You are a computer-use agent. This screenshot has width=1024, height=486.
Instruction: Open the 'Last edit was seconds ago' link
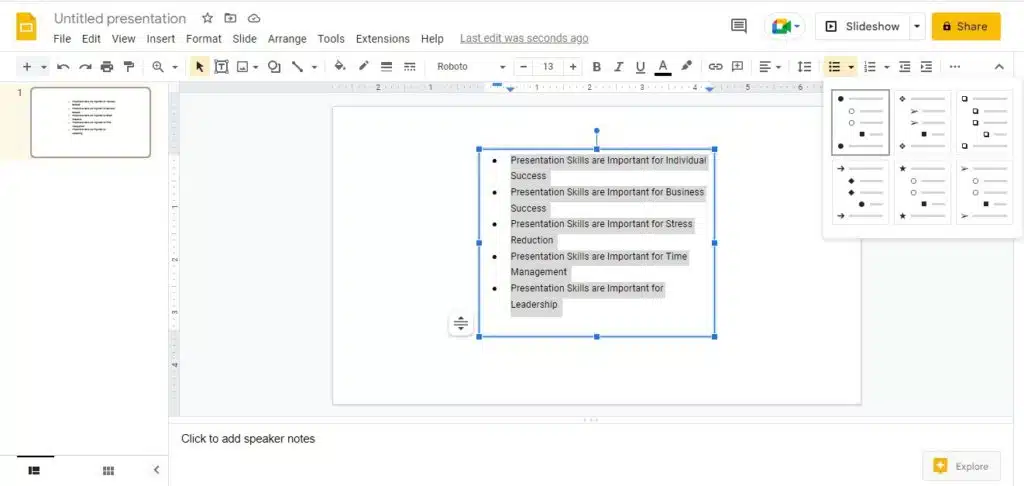(x=524, y=39)
